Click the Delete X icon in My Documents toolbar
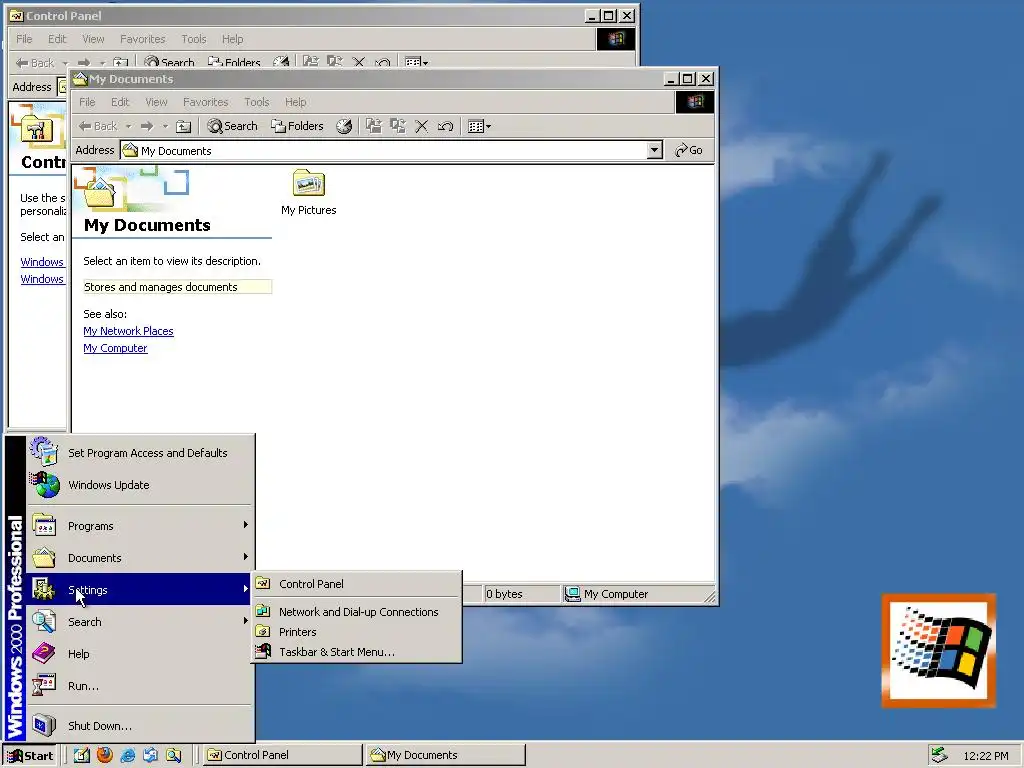This screenshot has width=1024, height=768. (422, 126)
